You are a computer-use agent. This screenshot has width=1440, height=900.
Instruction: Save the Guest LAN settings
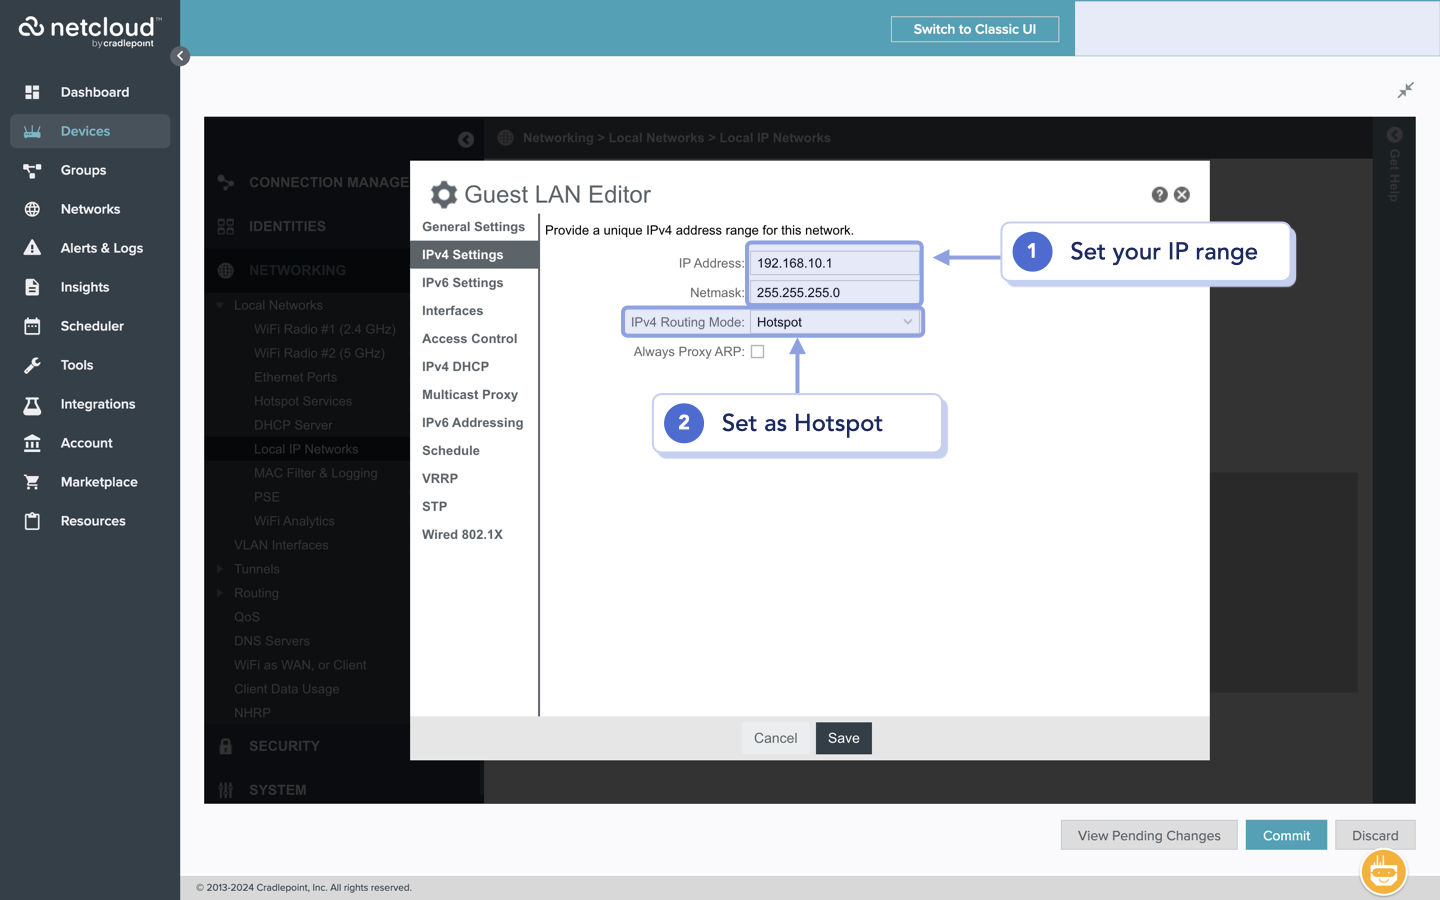point(843,738)
